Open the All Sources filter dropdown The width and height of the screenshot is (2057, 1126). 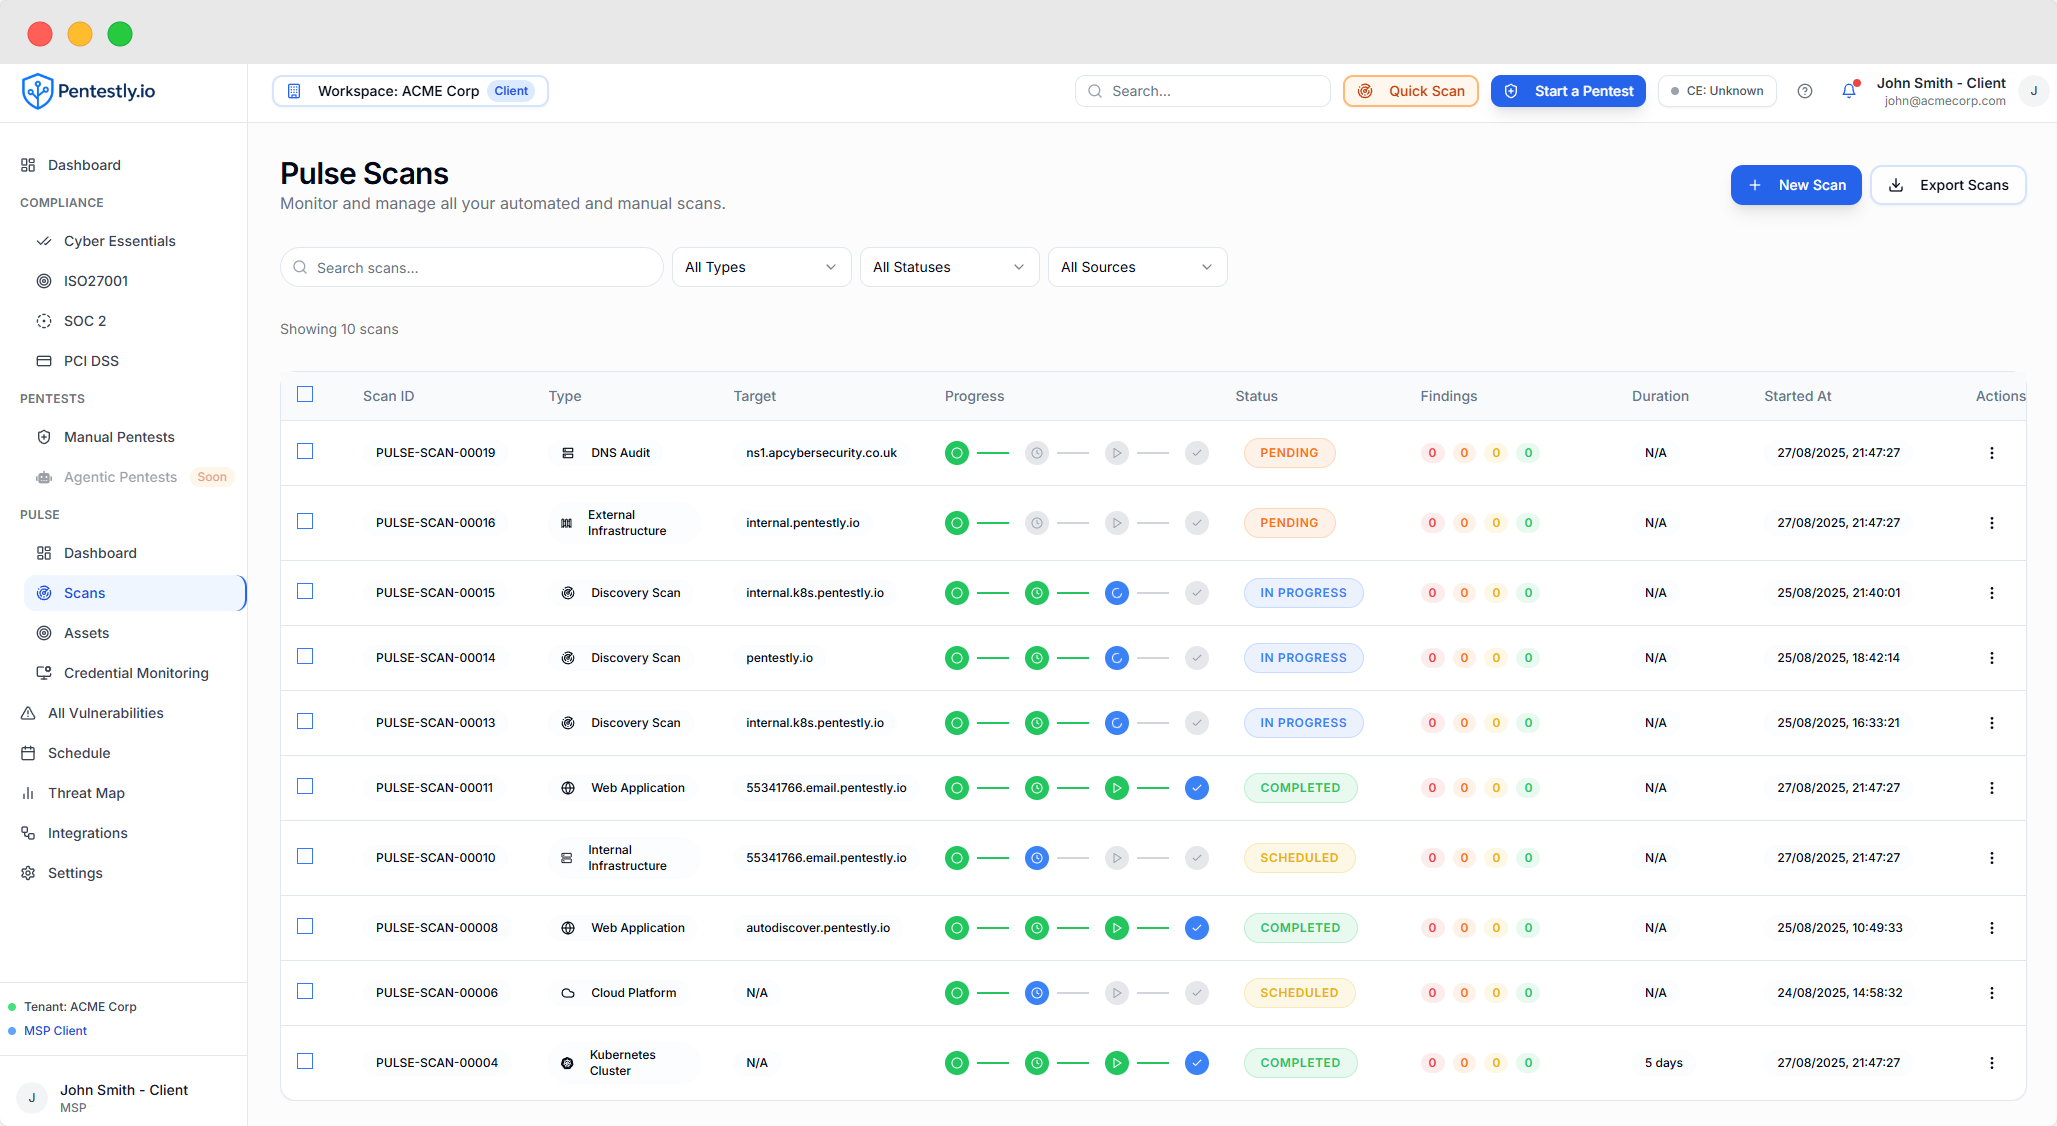coord(1137,267)
